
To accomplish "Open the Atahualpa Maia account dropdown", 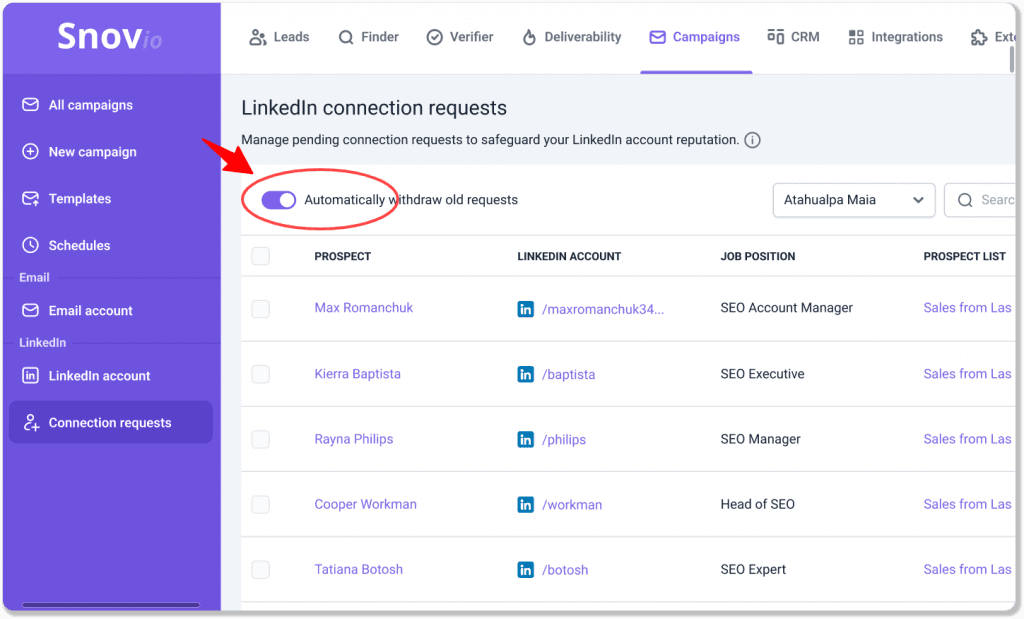I will 853,200.
